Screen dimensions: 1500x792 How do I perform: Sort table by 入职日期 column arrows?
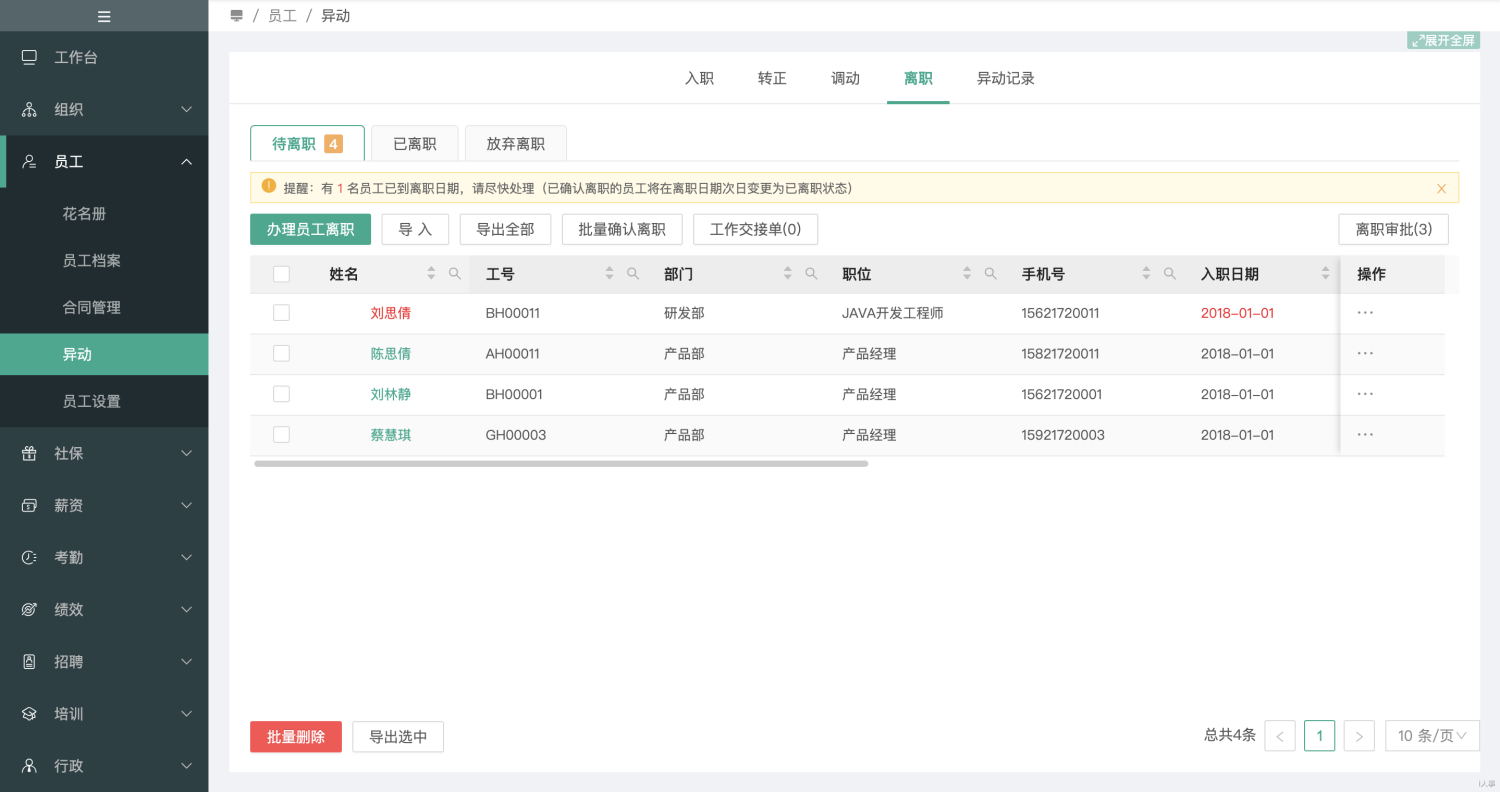(x=1326, y=273)
